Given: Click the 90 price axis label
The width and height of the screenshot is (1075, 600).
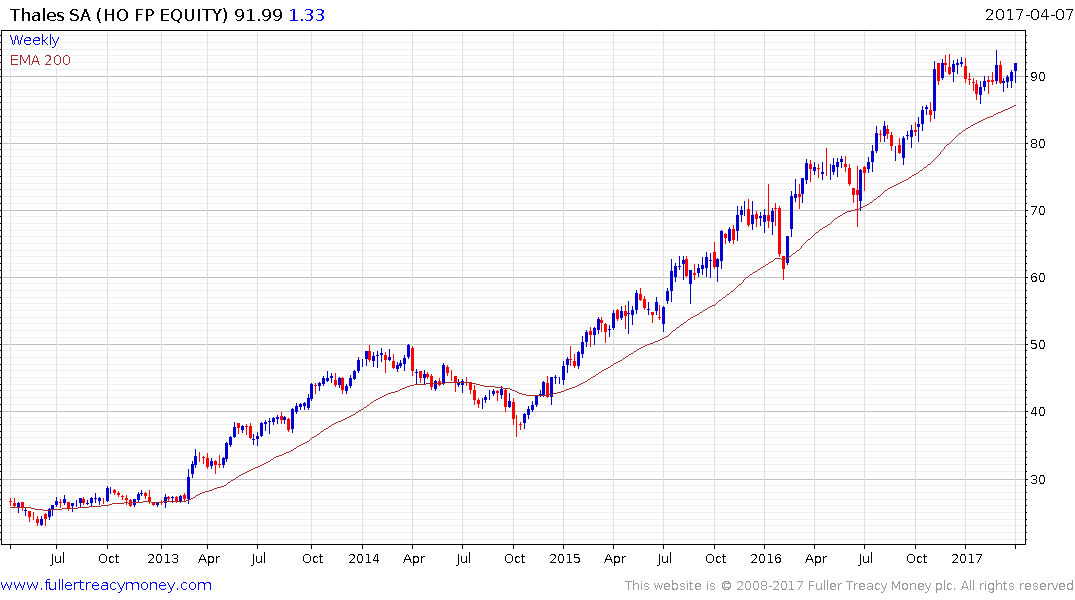Looking at the screenshot, I should [x=1038, y=77].
